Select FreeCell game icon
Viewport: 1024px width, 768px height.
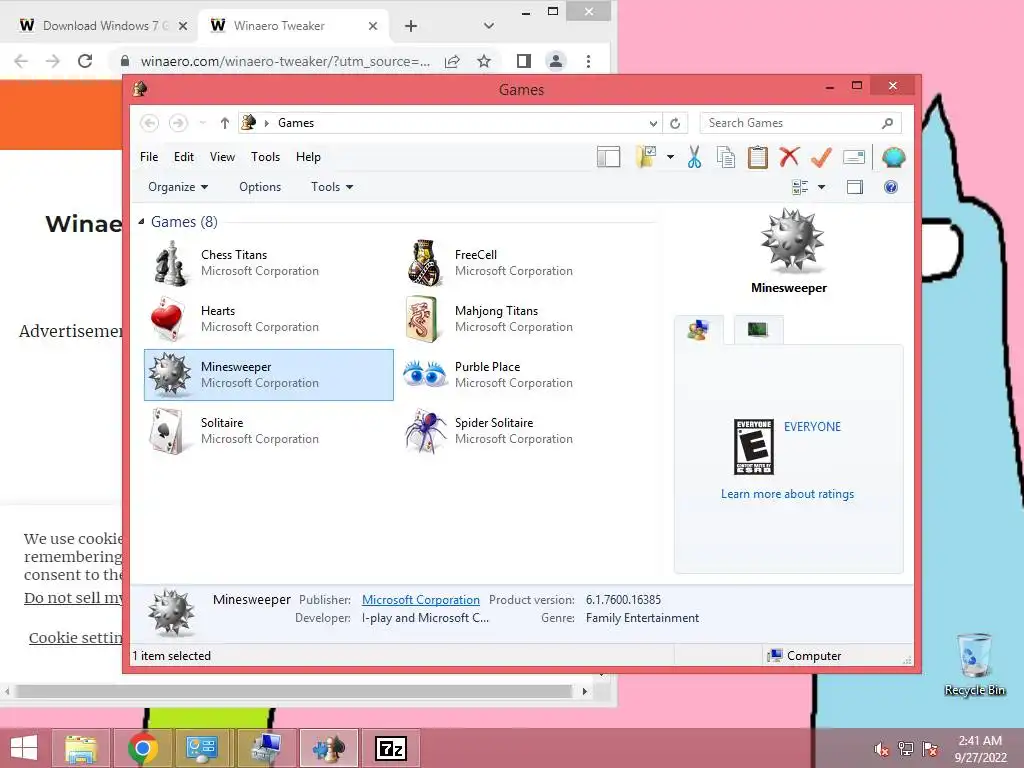pos(424,263)
